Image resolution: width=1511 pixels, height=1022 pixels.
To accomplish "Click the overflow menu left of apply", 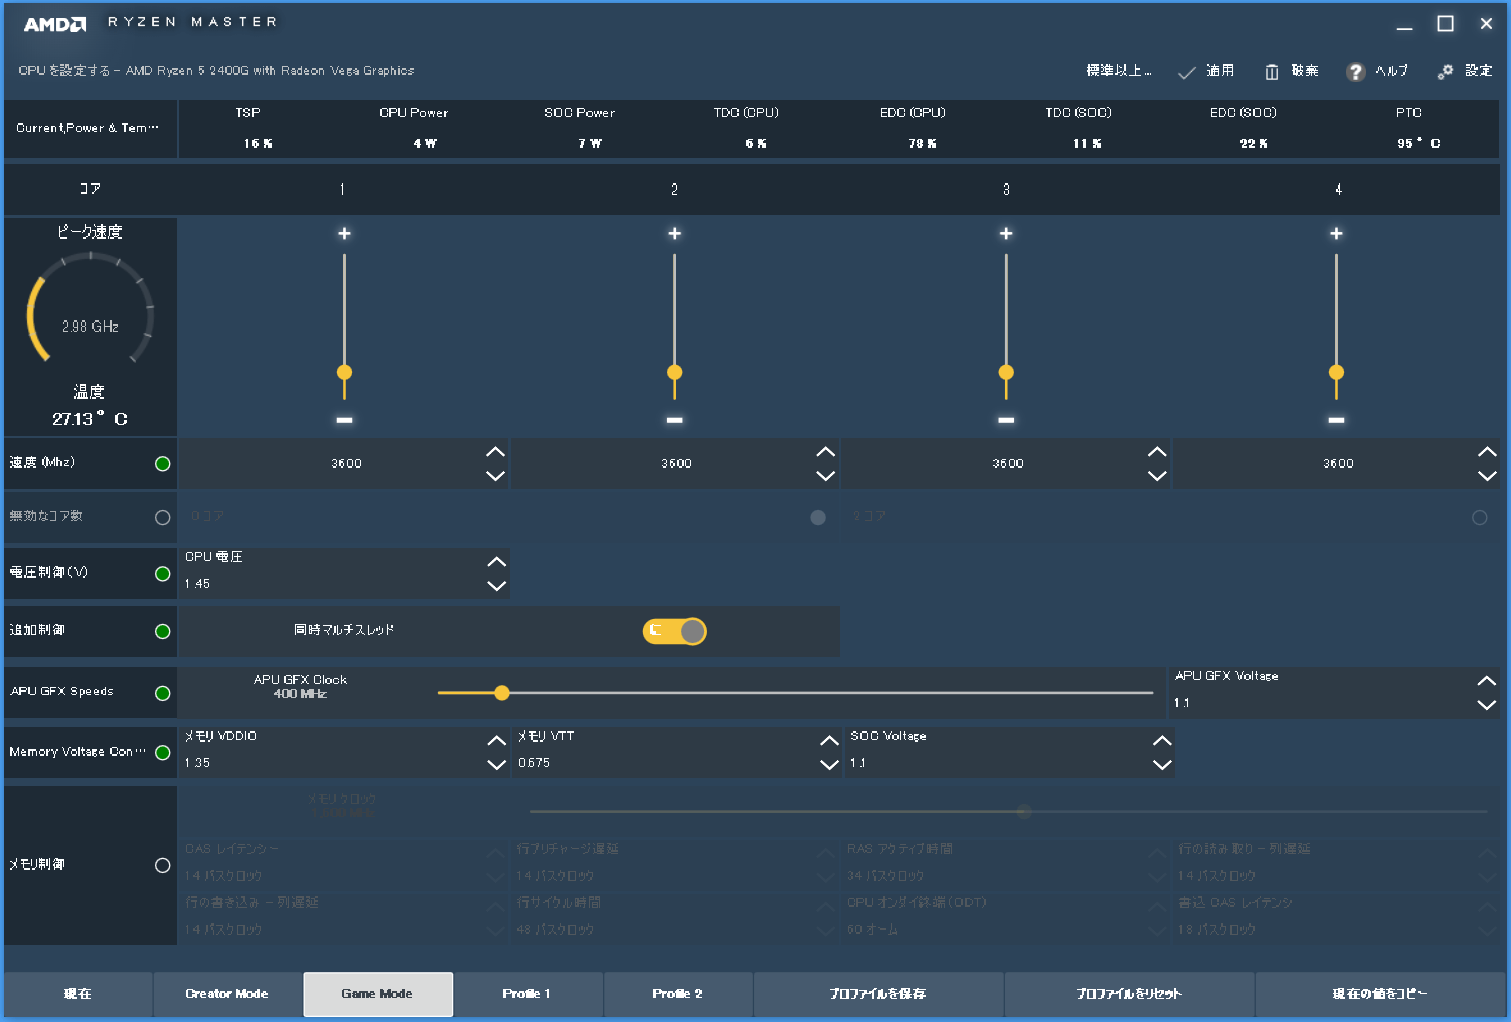I will 1119,71.
